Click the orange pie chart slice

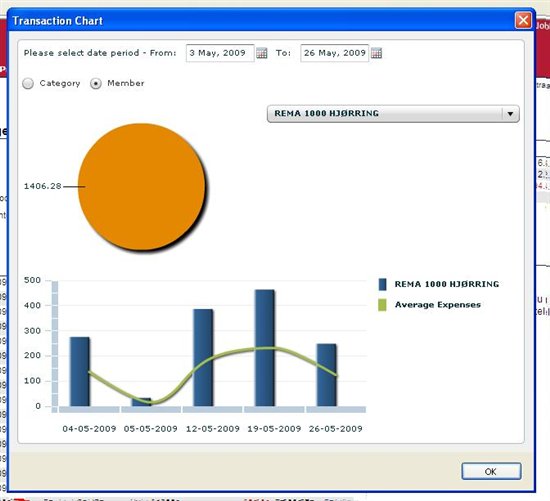141,186
